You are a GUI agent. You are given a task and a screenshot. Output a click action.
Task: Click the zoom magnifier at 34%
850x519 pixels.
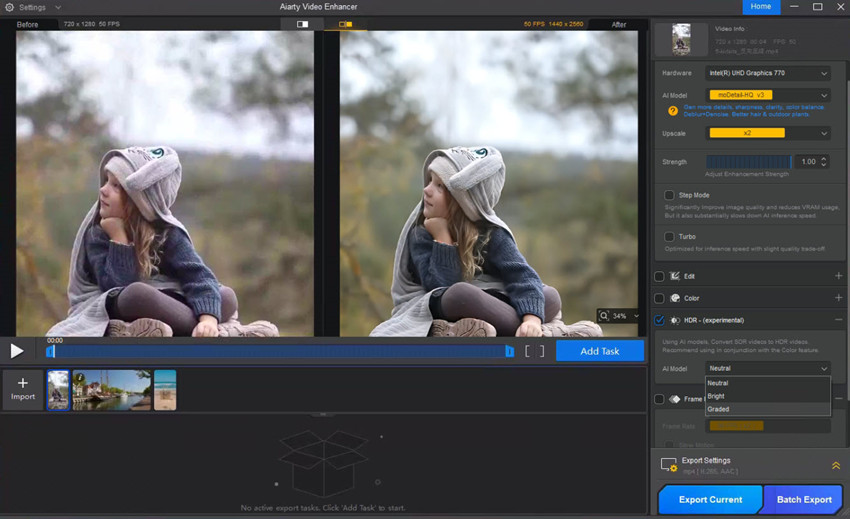click(605, 316)
